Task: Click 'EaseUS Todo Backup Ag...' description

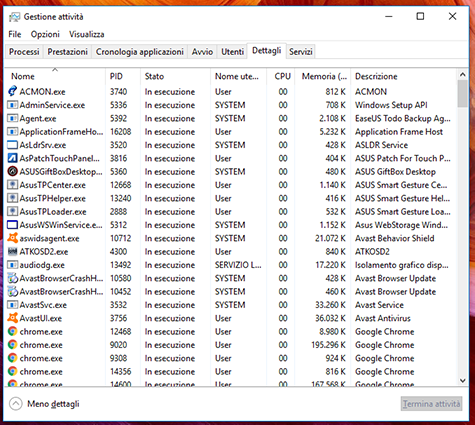Action: (403, 118)
